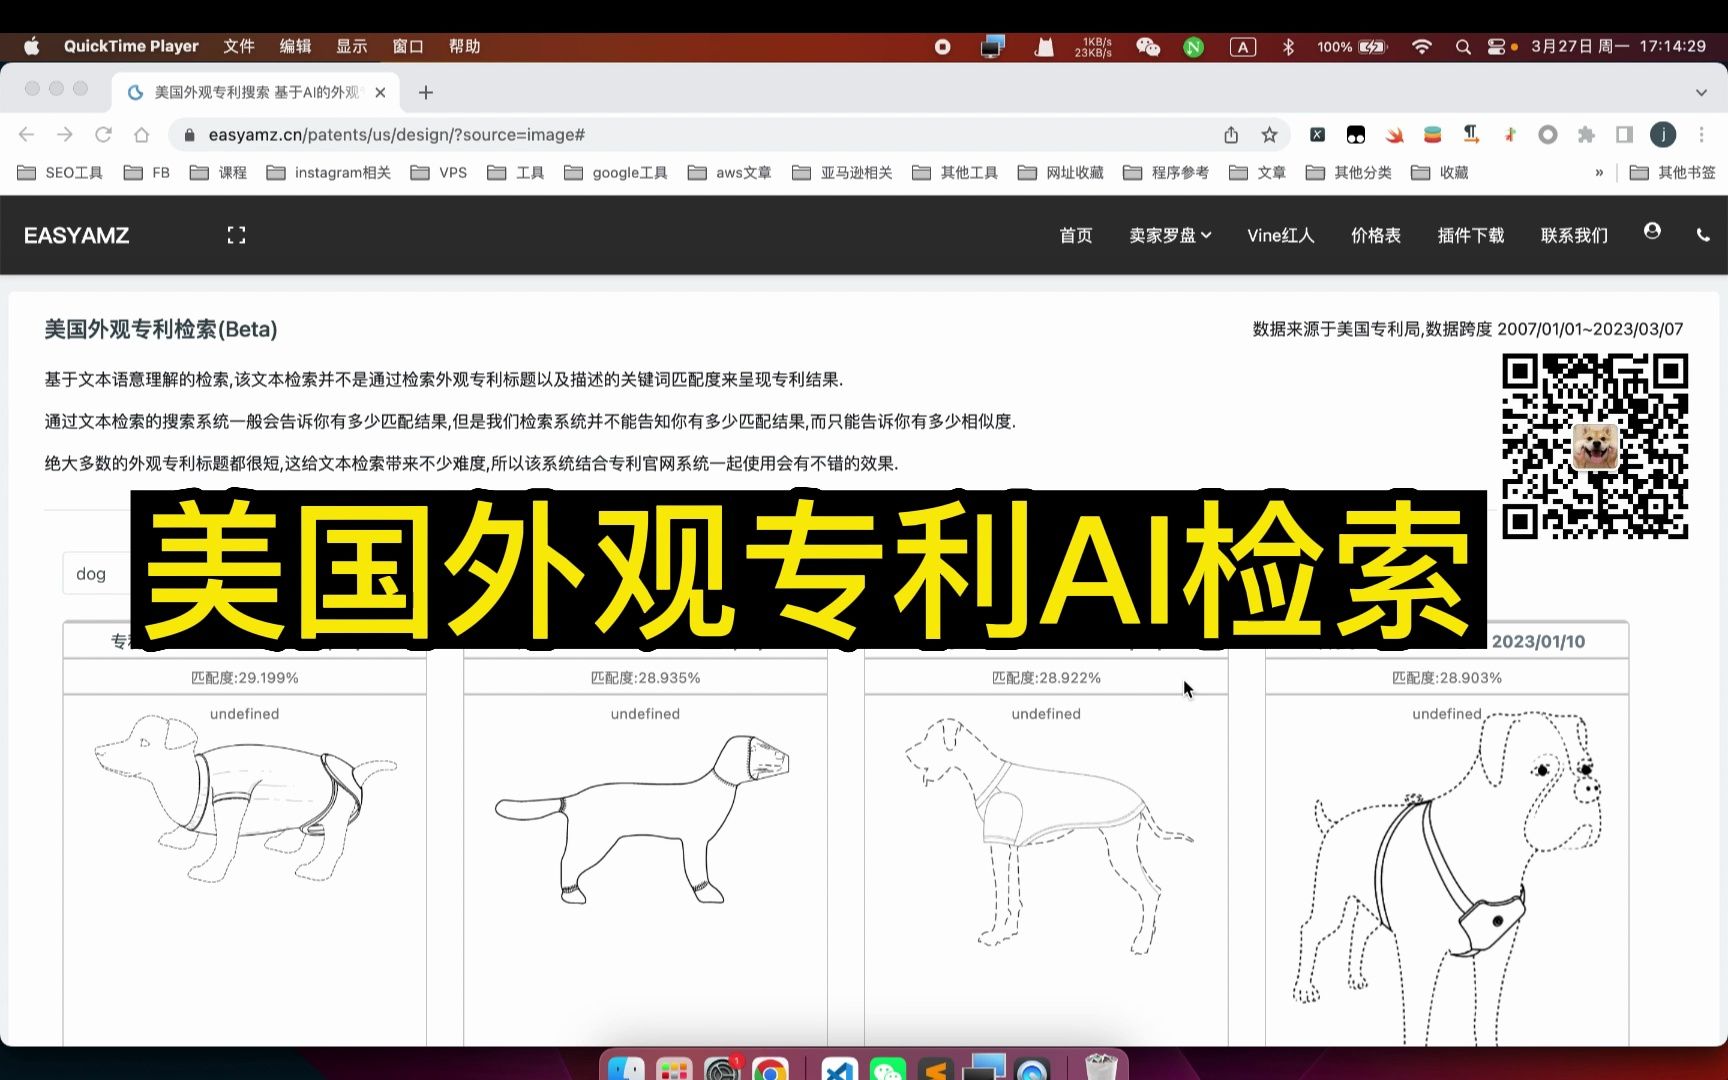
Task: Click the Apple menu icon
Action: pos(31,46)
